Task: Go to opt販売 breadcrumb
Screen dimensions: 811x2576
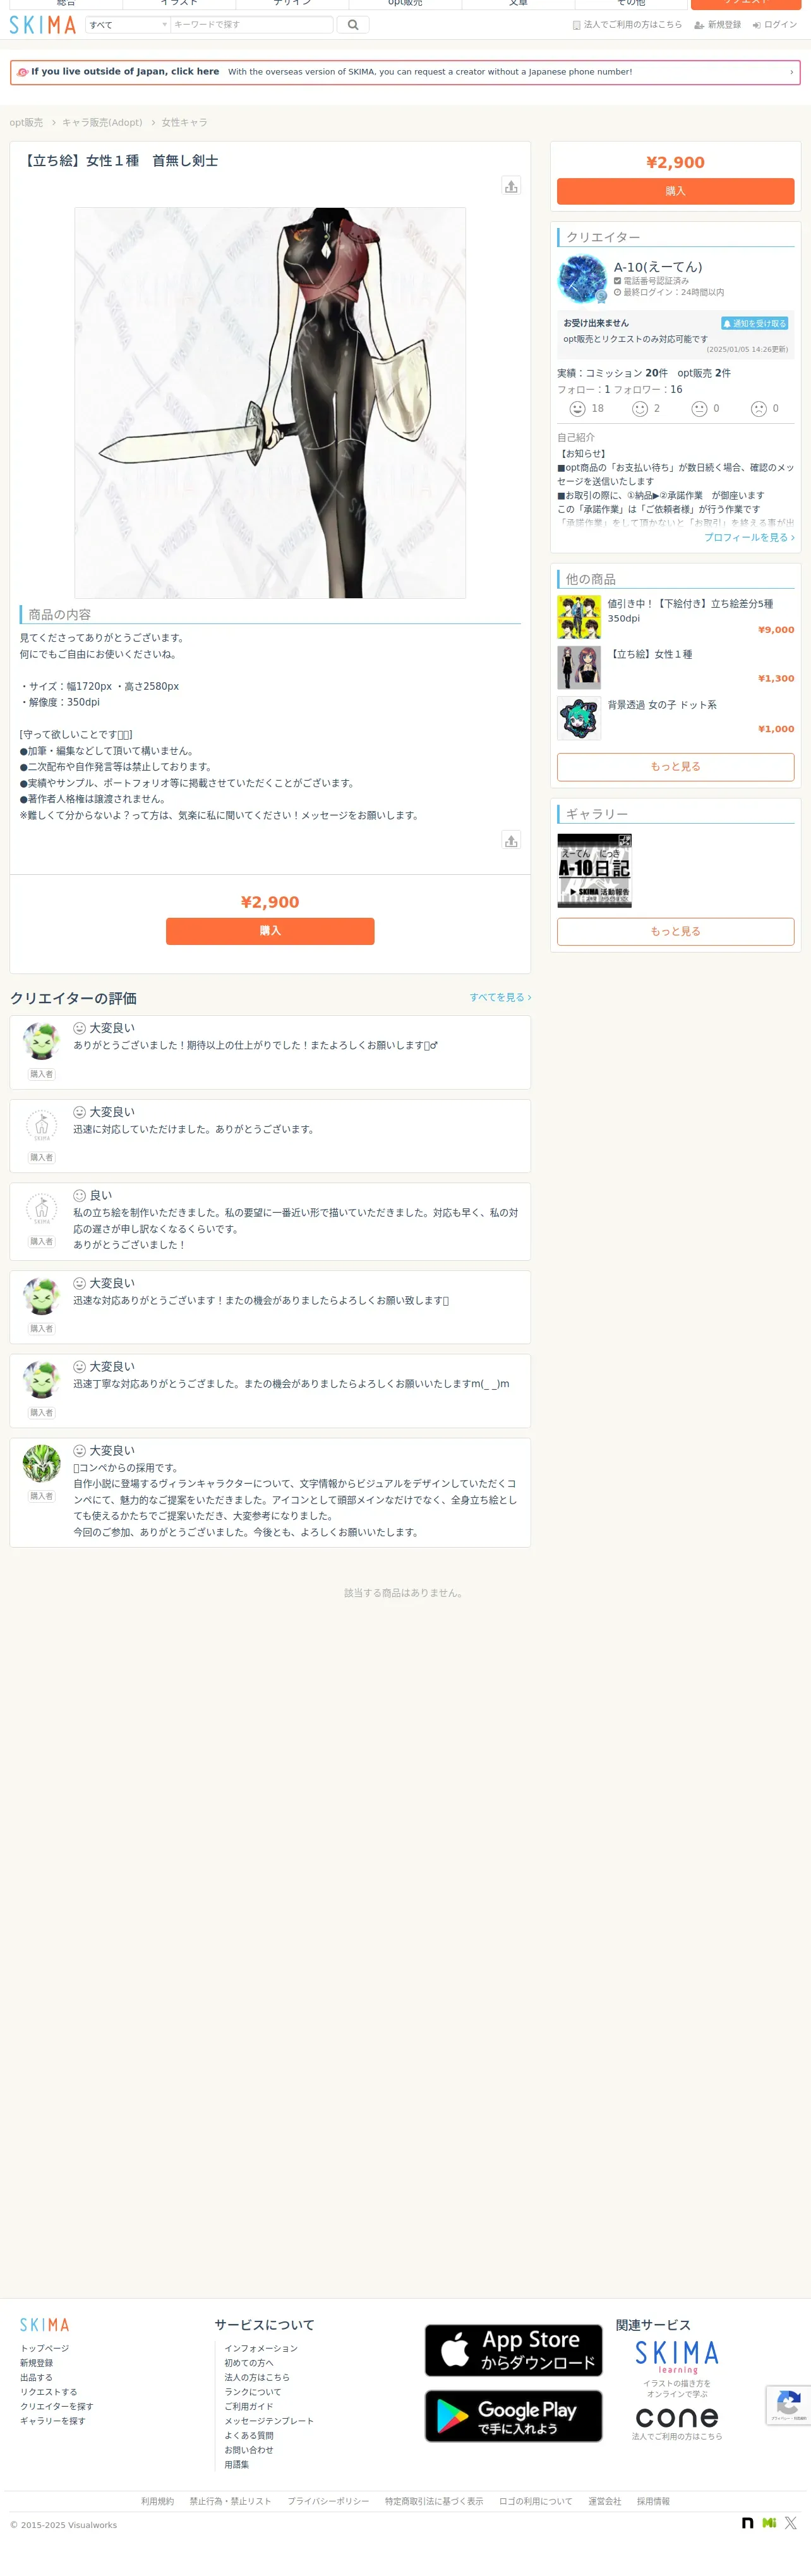Action: coord(26,122)
